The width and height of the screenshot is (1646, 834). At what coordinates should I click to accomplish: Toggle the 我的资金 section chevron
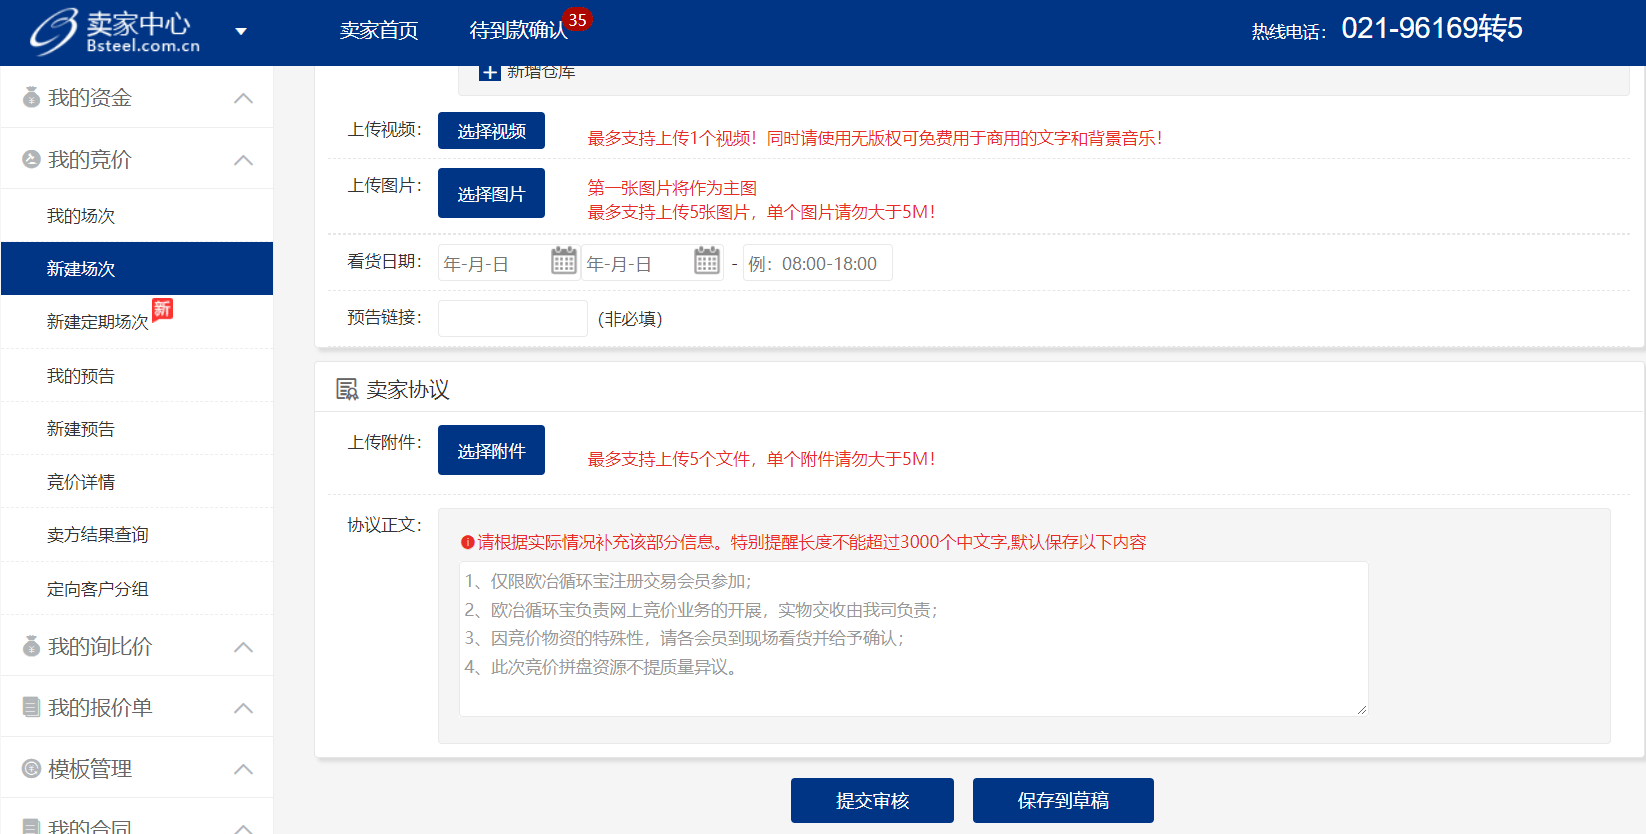point(243,98)
